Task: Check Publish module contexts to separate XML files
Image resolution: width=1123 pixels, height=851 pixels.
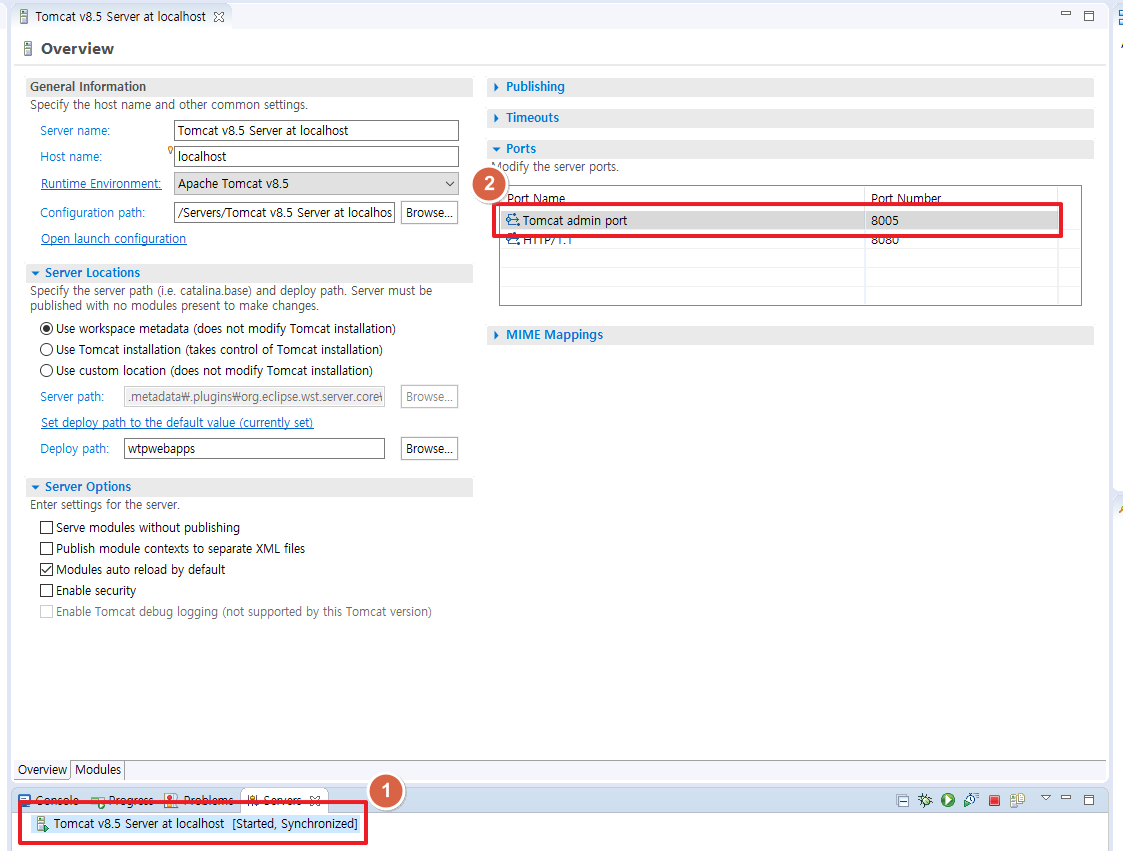Action: coord(47,549)
